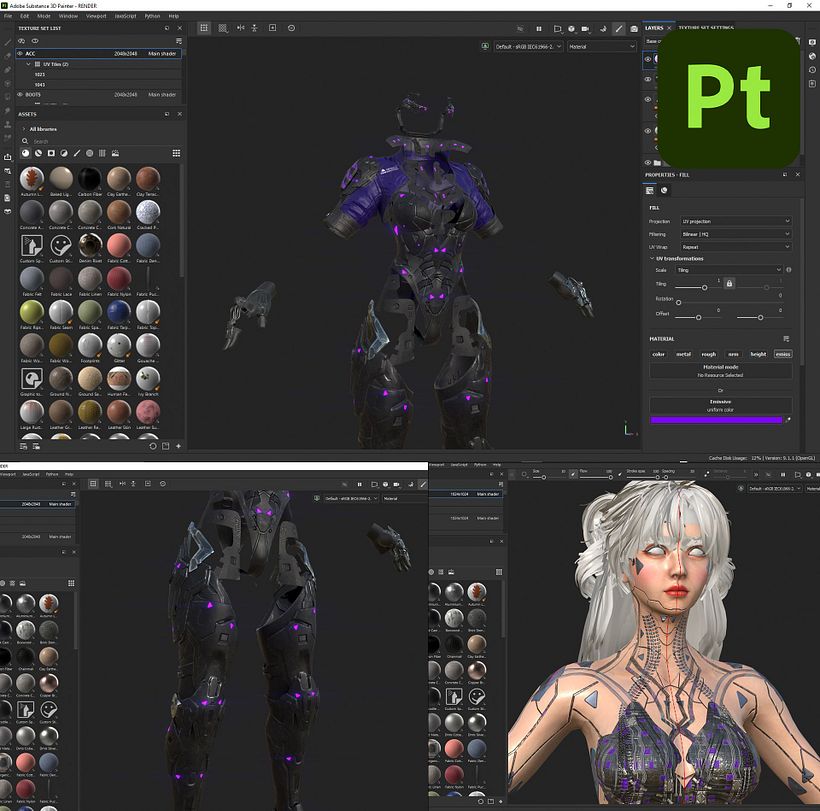Click the export share icon in left toolbar

(7, 157)
